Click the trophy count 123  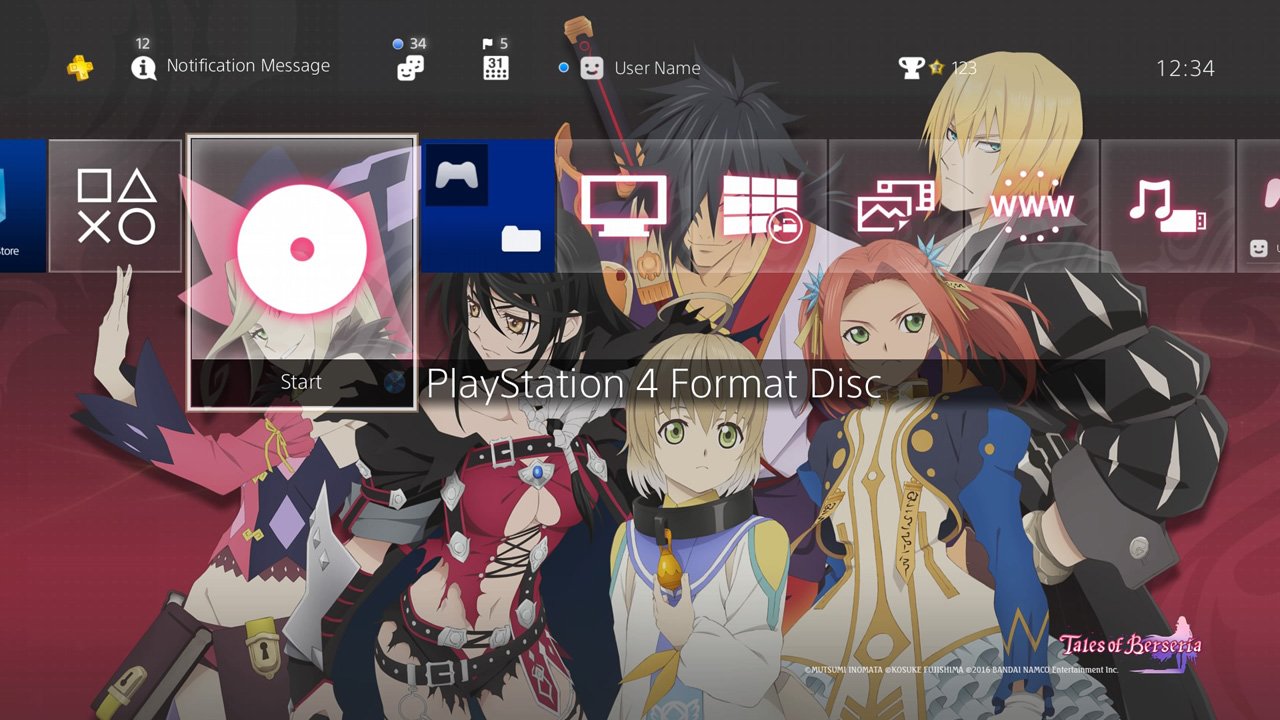tap(964, 68)
